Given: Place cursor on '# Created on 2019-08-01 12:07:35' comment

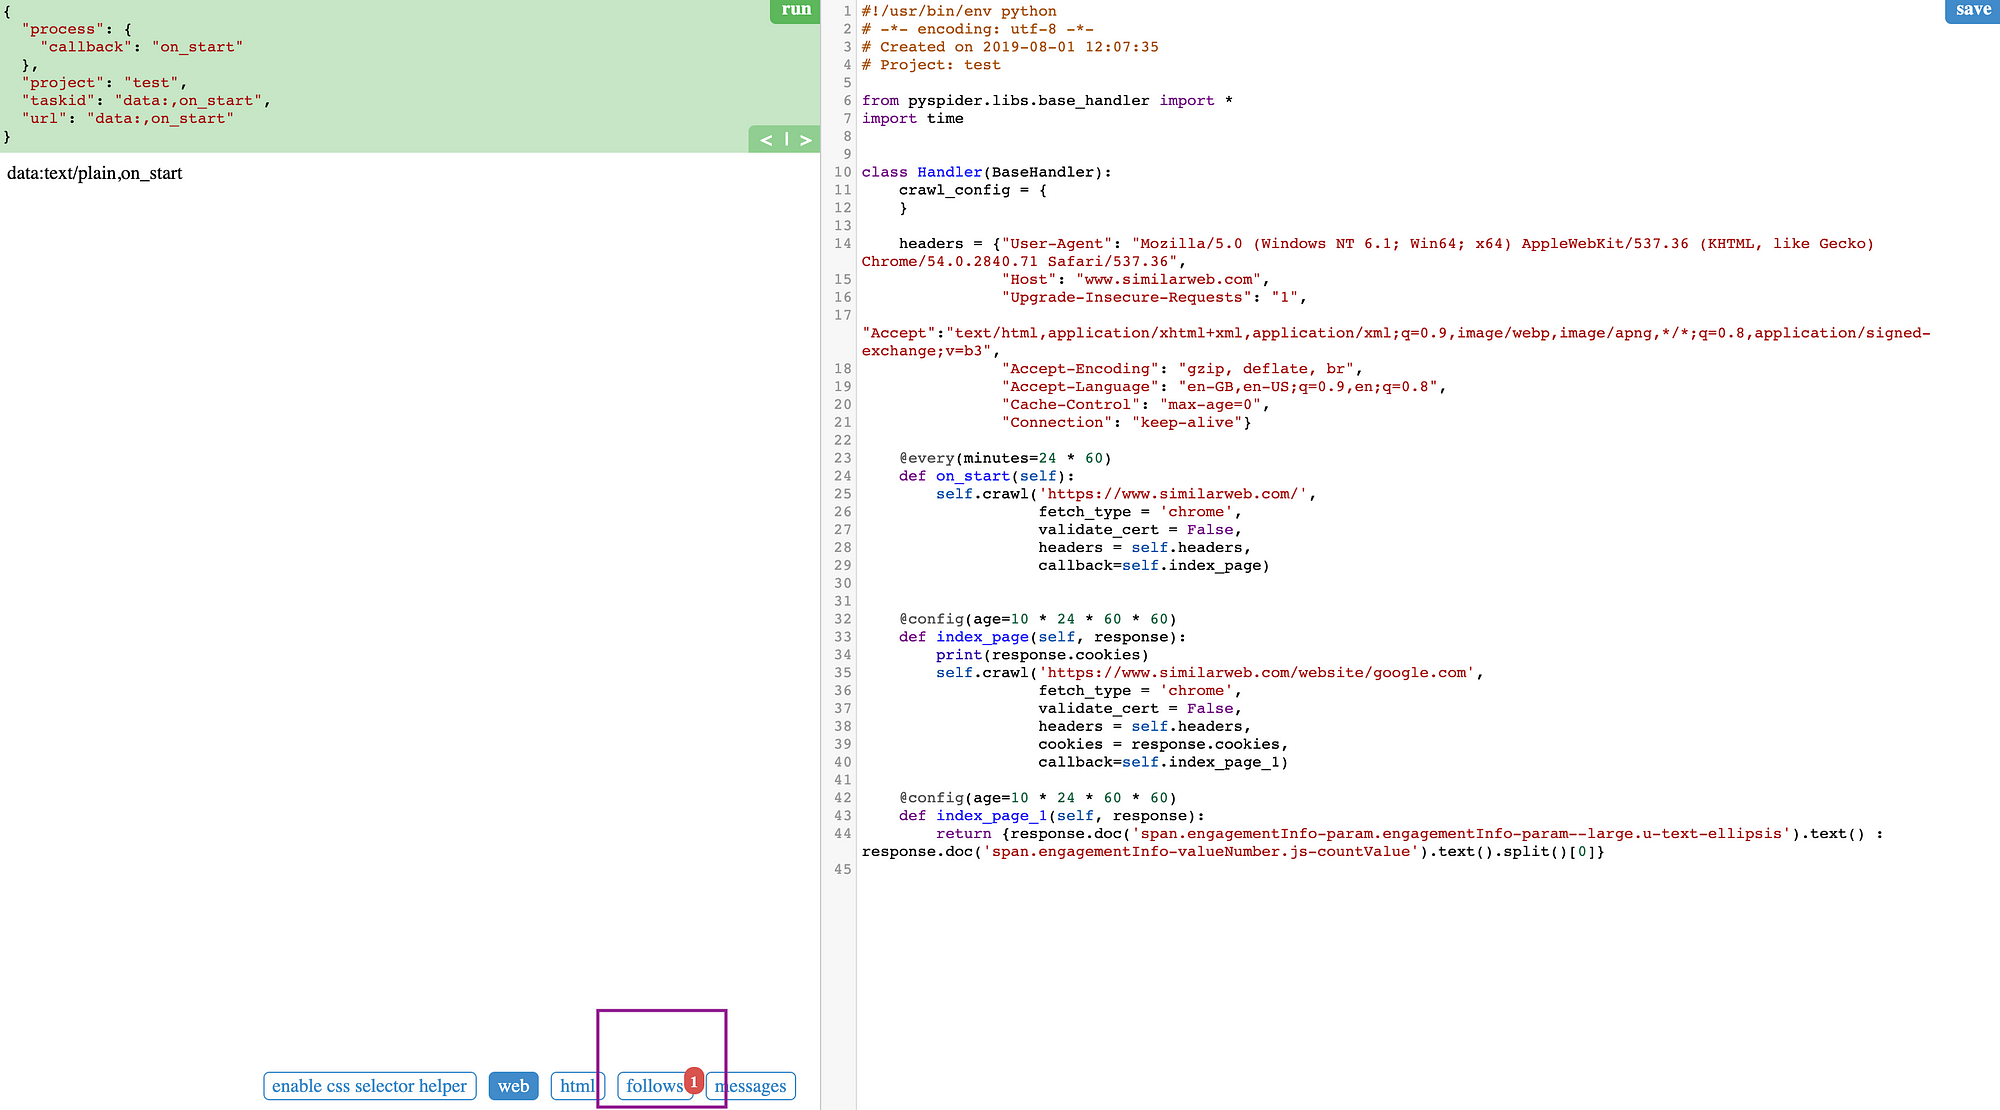Looking at the screenshot, I should [x=1010, y=47].
